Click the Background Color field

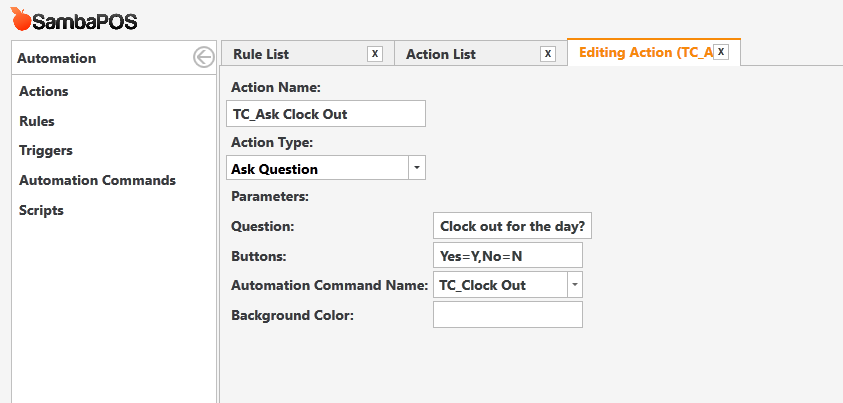508,314
